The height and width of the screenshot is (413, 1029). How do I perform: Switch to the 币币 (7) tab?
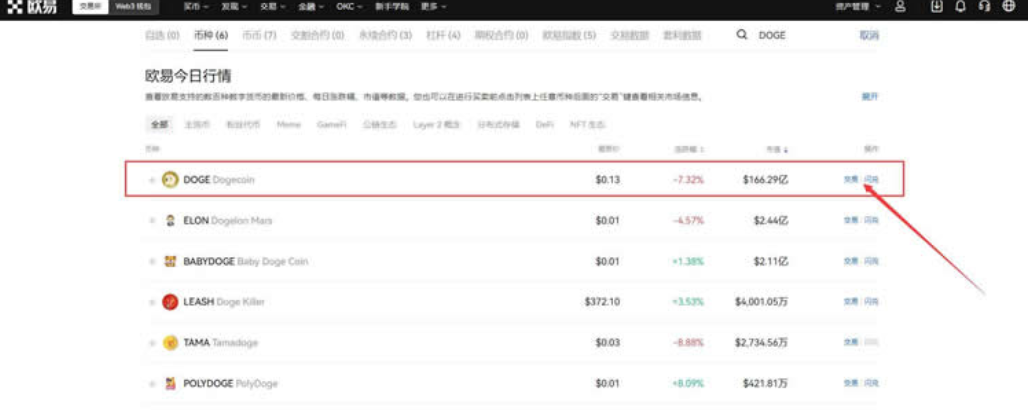click(259, 35)
